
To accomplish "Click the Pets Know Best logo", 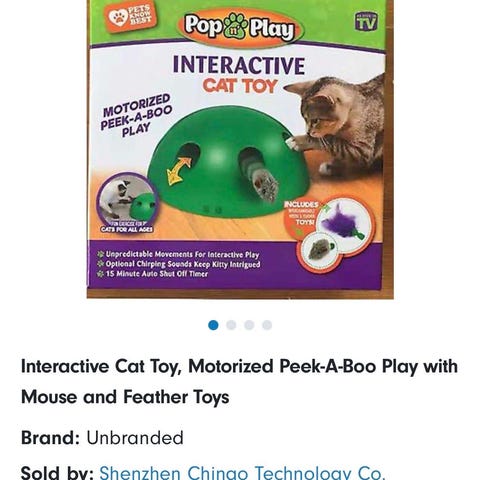I will click(x=131, y=17).
